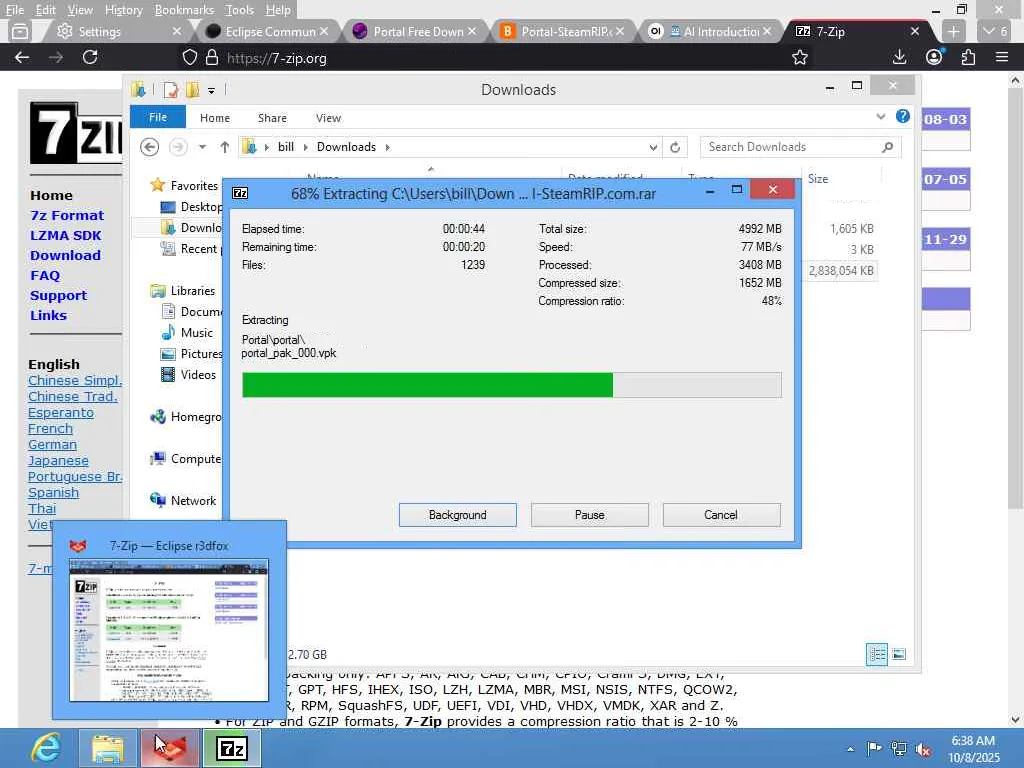Click the 7-Zip Eclipse r3dfox preview thumbnail
1024x768 pixels.
pos(168,630)
